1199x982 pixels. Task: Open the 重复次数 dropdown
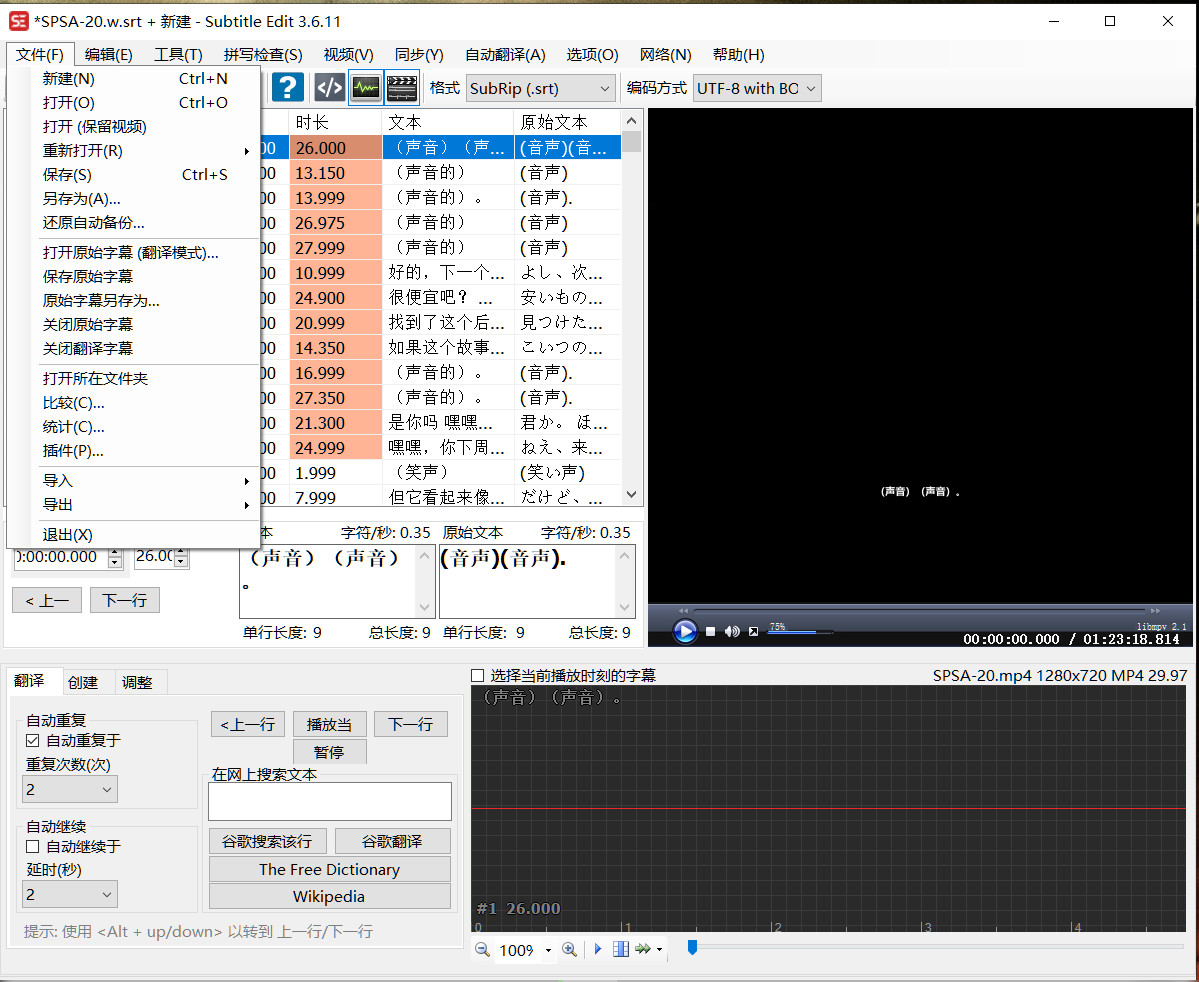(x=70, y=789)
